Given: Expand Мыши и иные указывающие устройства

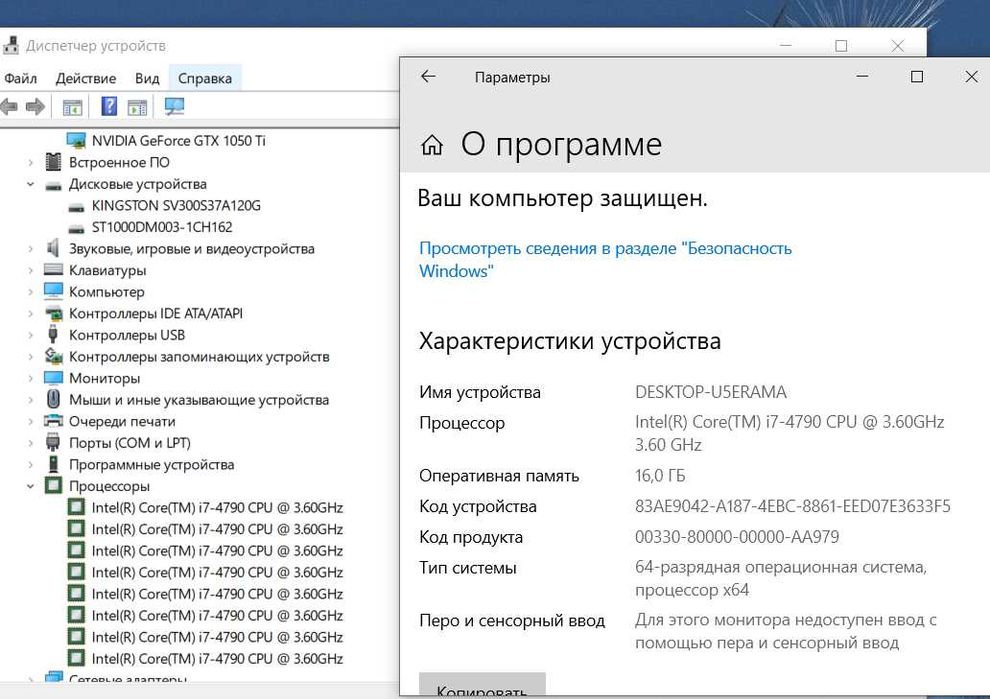Looking at the screenshot, I should point(30,400).
